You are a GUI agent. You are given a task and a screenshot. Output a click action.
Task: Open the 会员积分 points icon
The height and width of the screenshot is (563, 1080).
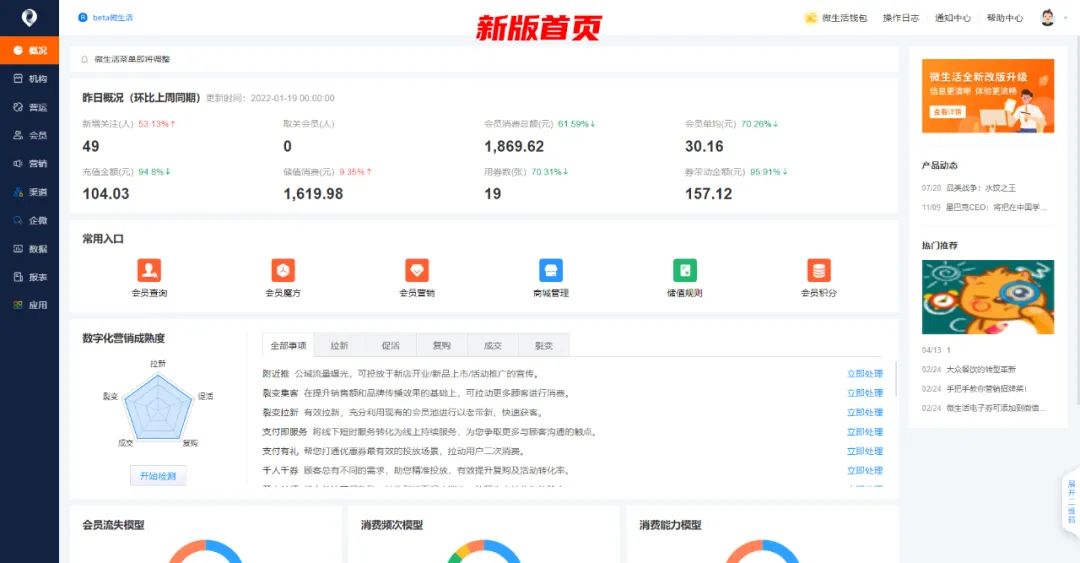click(819, 270)
